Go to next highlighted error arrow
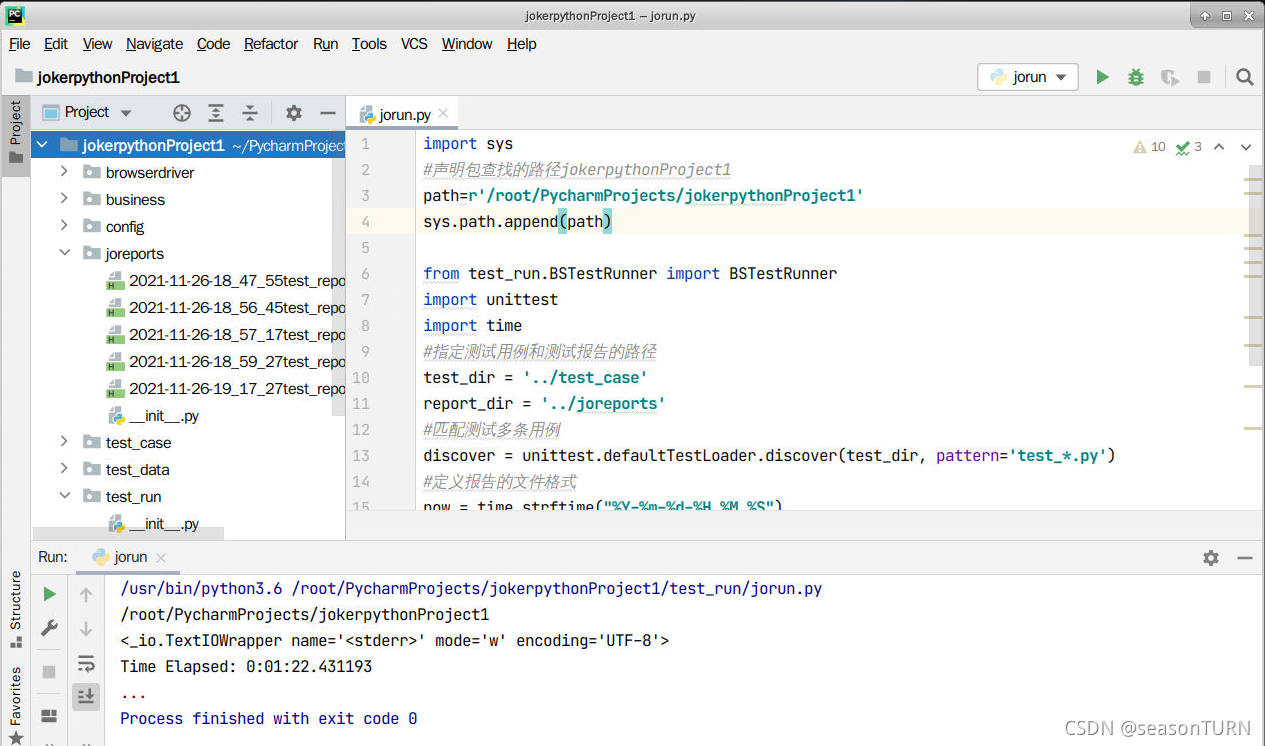 (1246, 147)
